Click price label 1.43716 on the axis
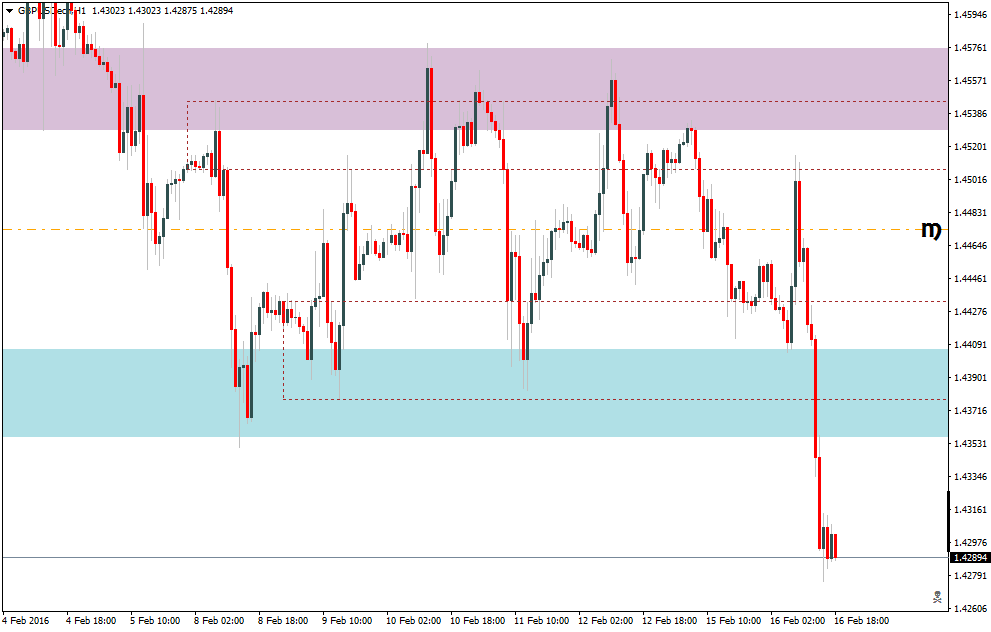 [970, 410]
